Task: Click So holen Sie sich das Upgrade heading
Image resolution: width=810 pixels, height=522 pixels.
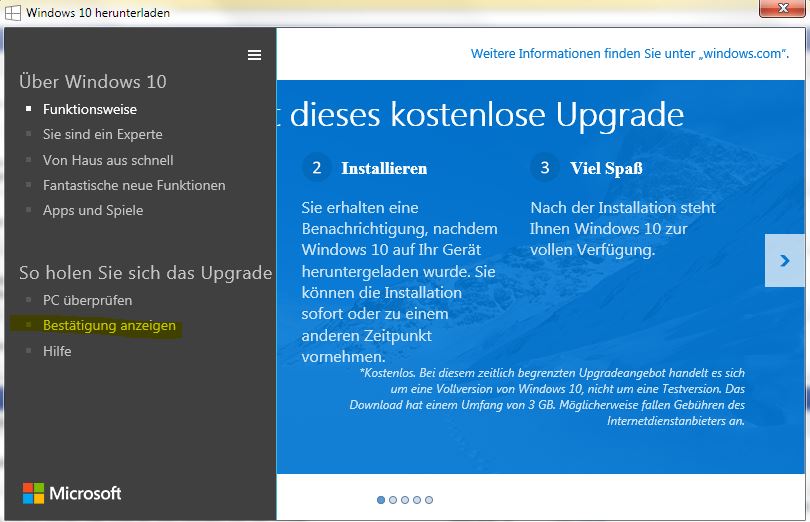Action: tap(146, 273)
